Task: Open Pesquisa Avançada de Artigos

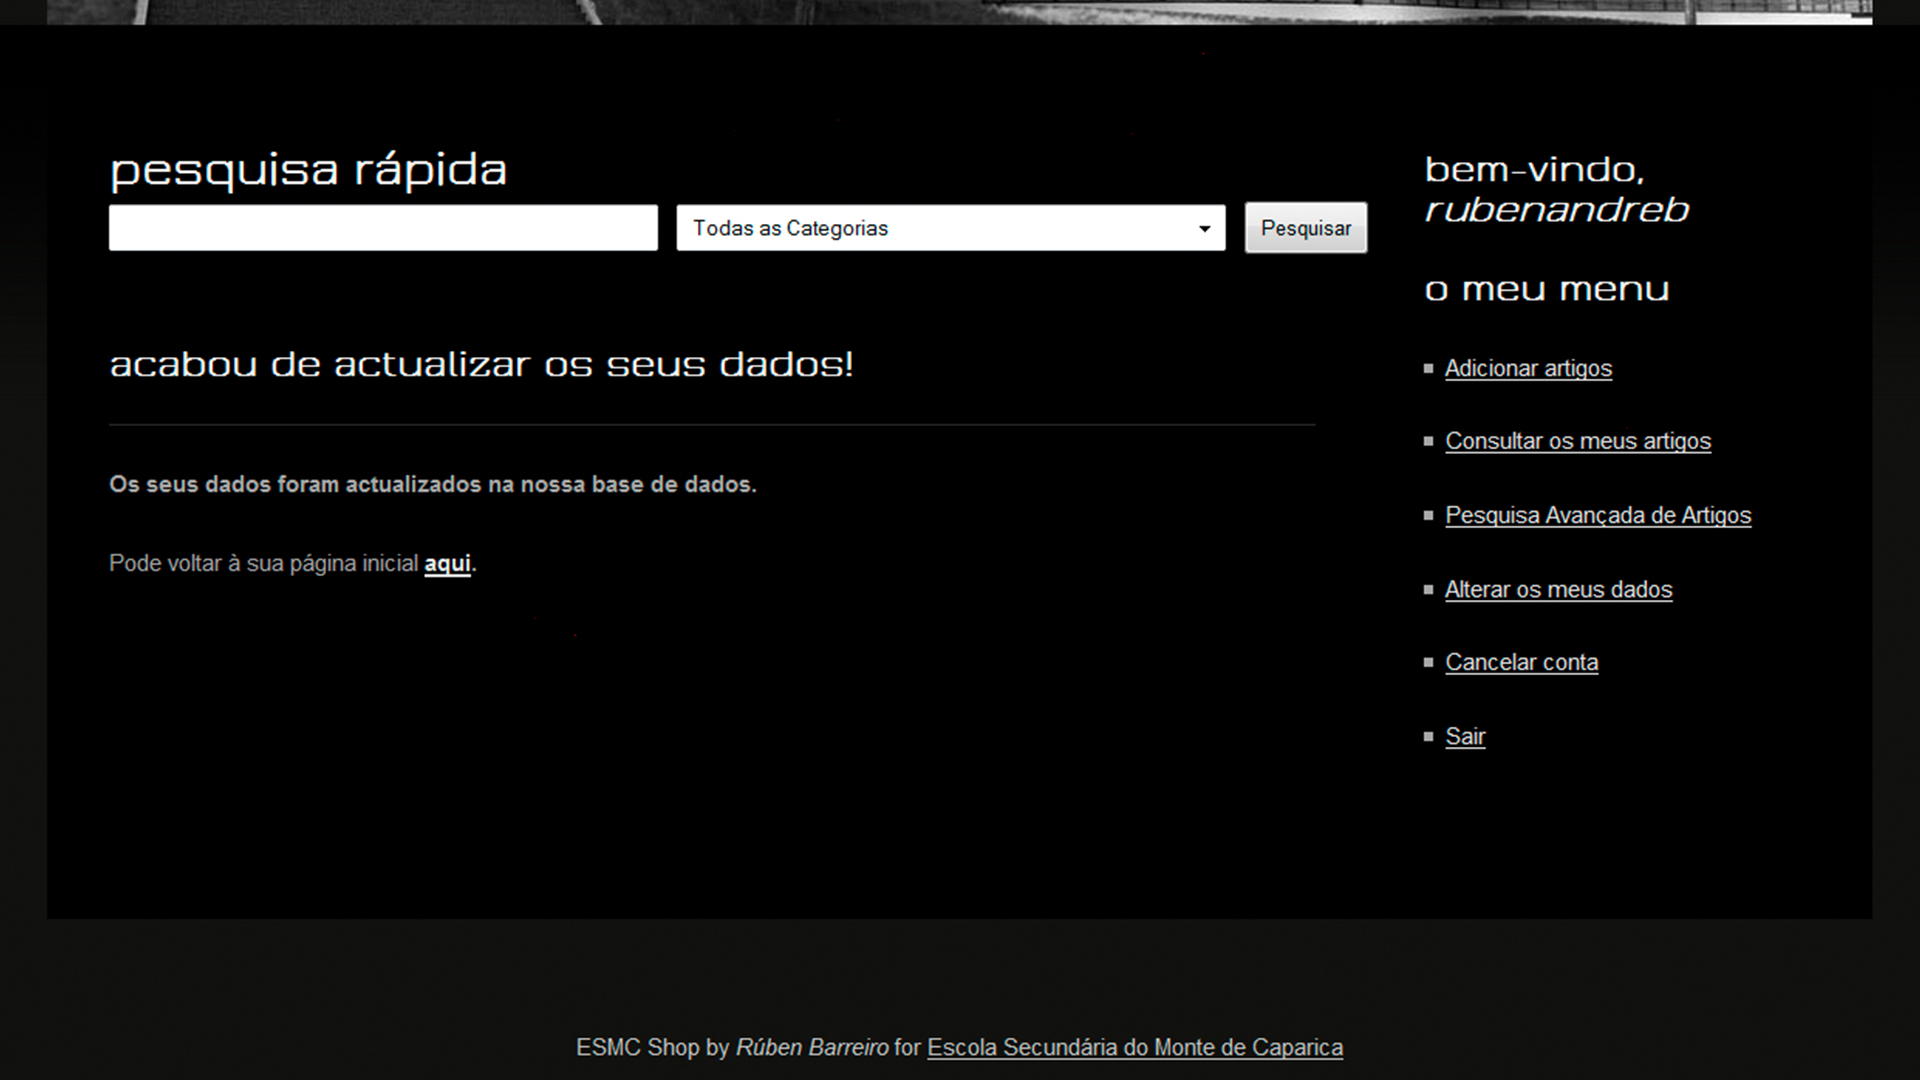Action: 1597,516
